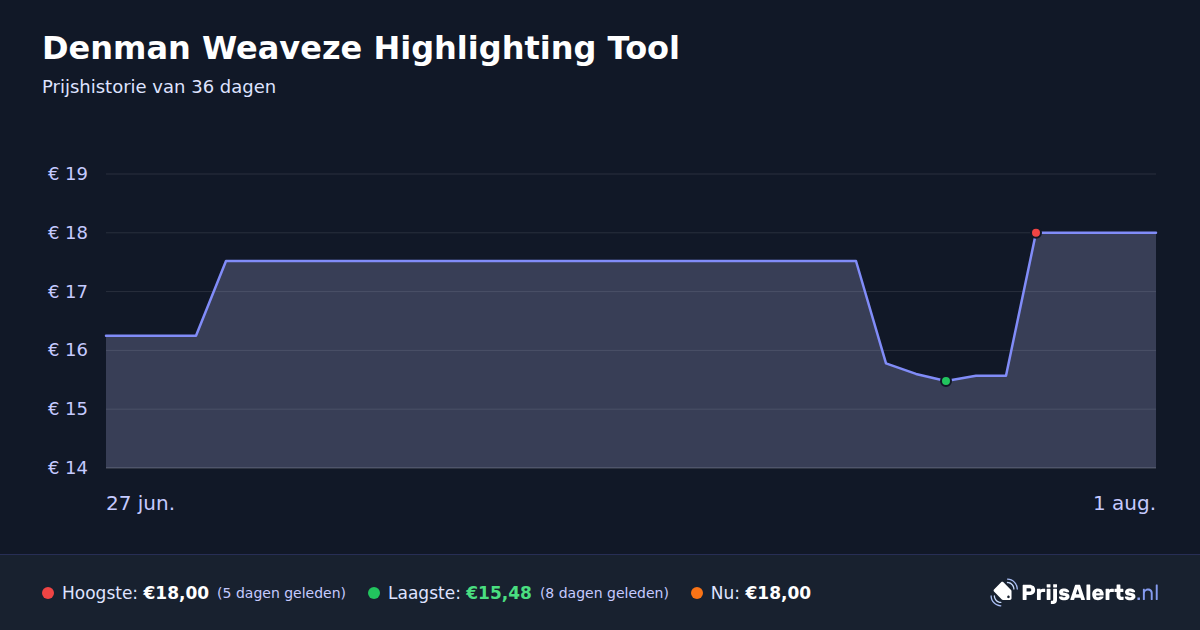This screenshot has width=1200, height=630.
Task: Click the 1 aug. end date label
Action: pyautogui.click(x=1124, y=503)
